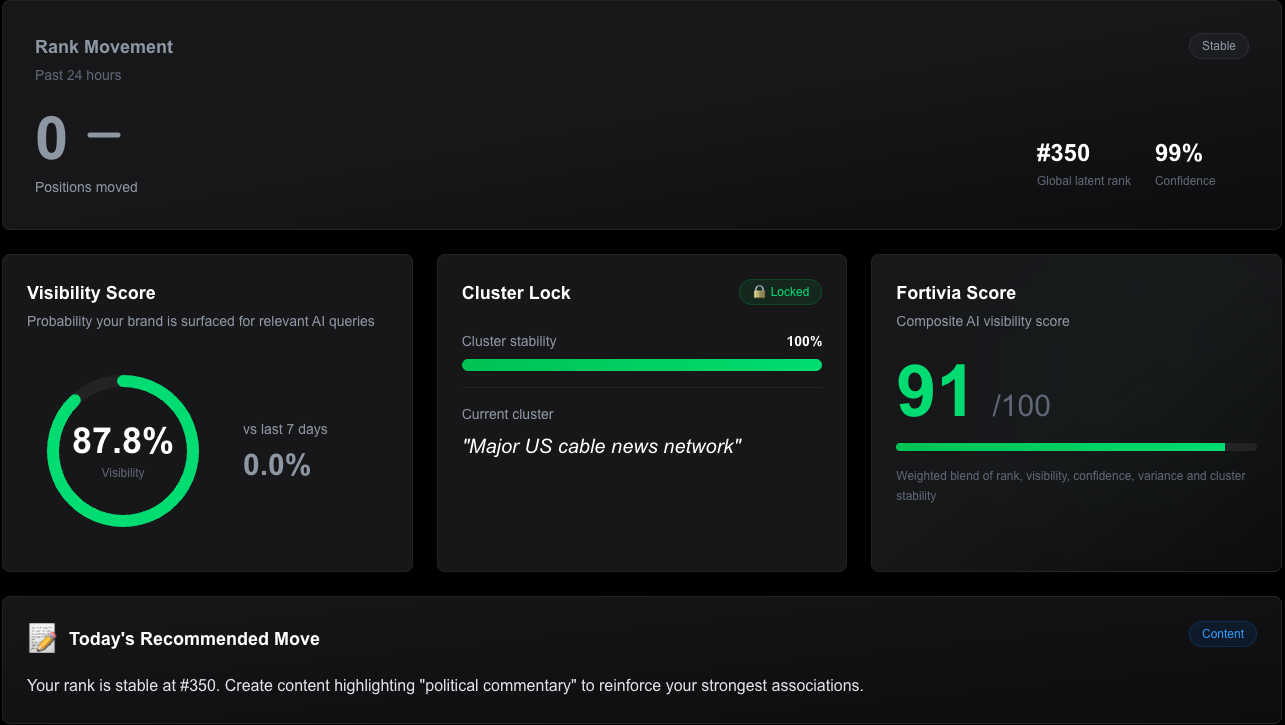1285x725 pixels.
Task: Click the Fortivia Score 91 value
Action: [x=933, y=392]
